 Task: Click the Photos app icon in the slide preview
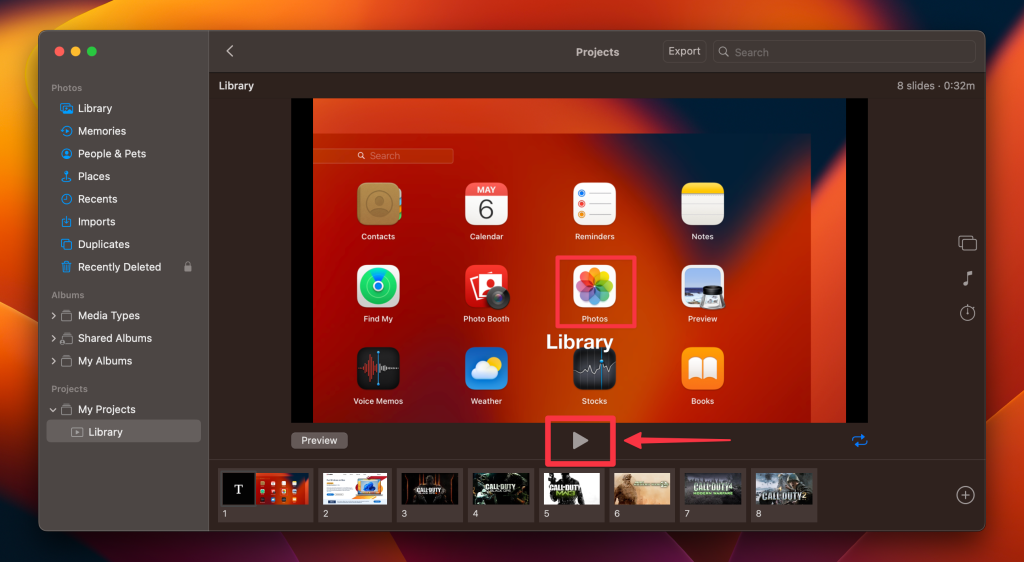point(594,287)
